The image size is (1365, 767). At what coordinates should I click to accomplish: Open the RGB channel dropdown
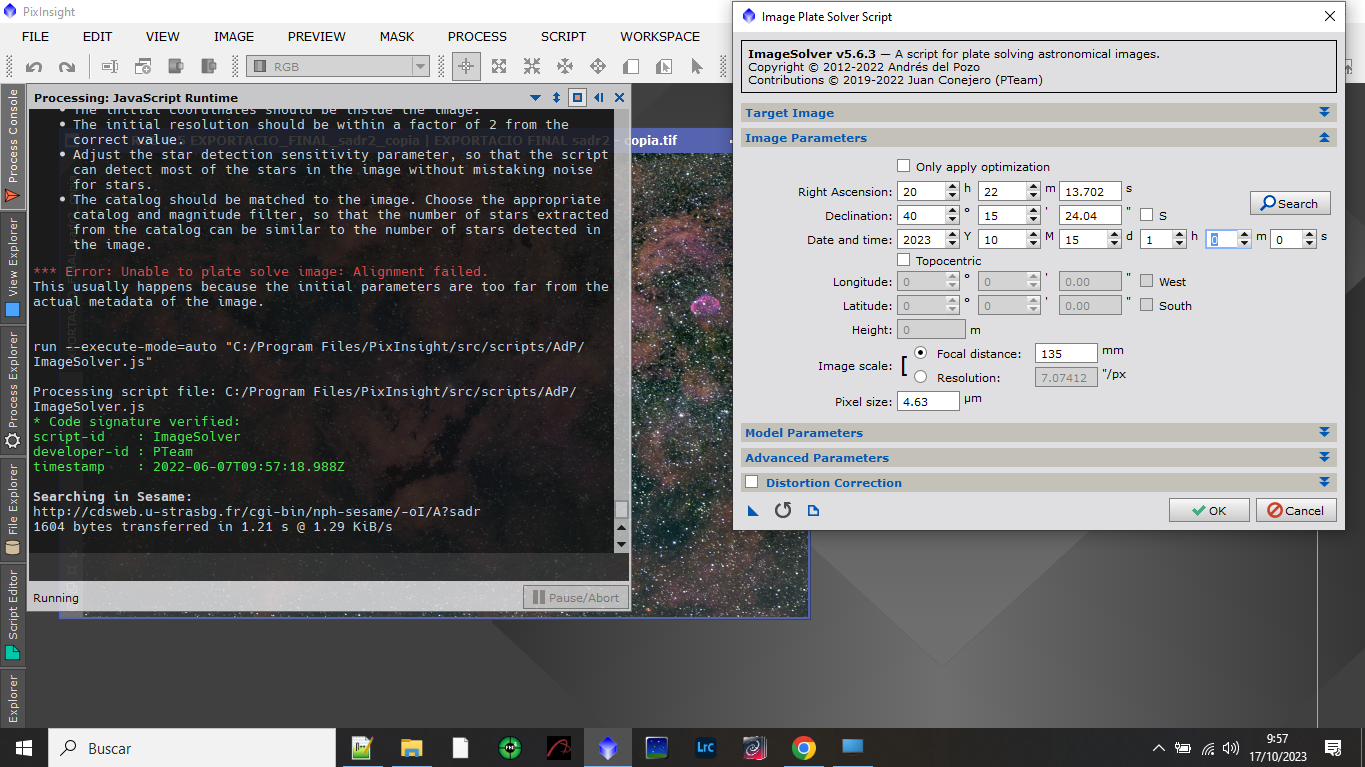(x=338, y=67)
